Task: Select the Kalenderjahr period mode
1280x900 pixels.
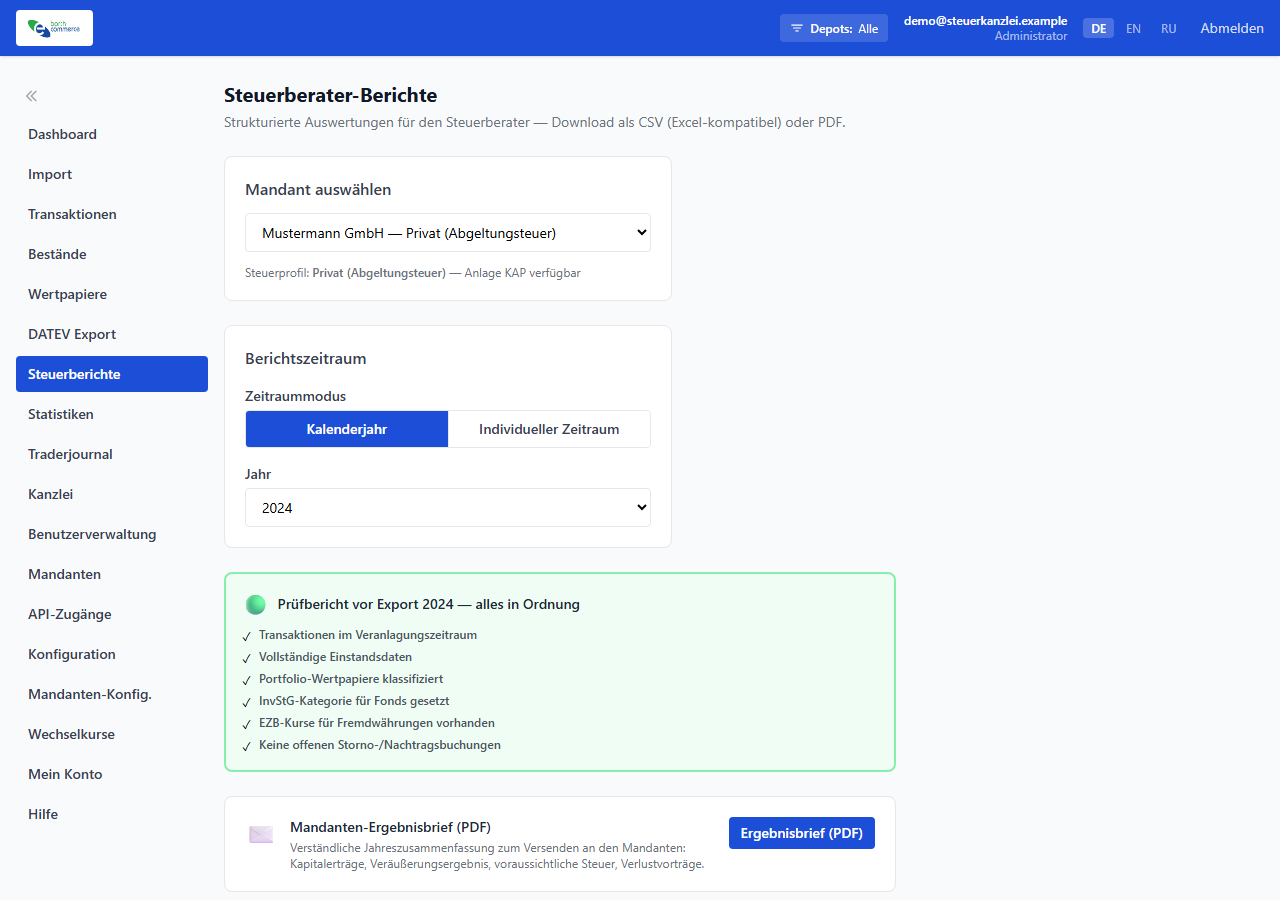Action: 347,429
